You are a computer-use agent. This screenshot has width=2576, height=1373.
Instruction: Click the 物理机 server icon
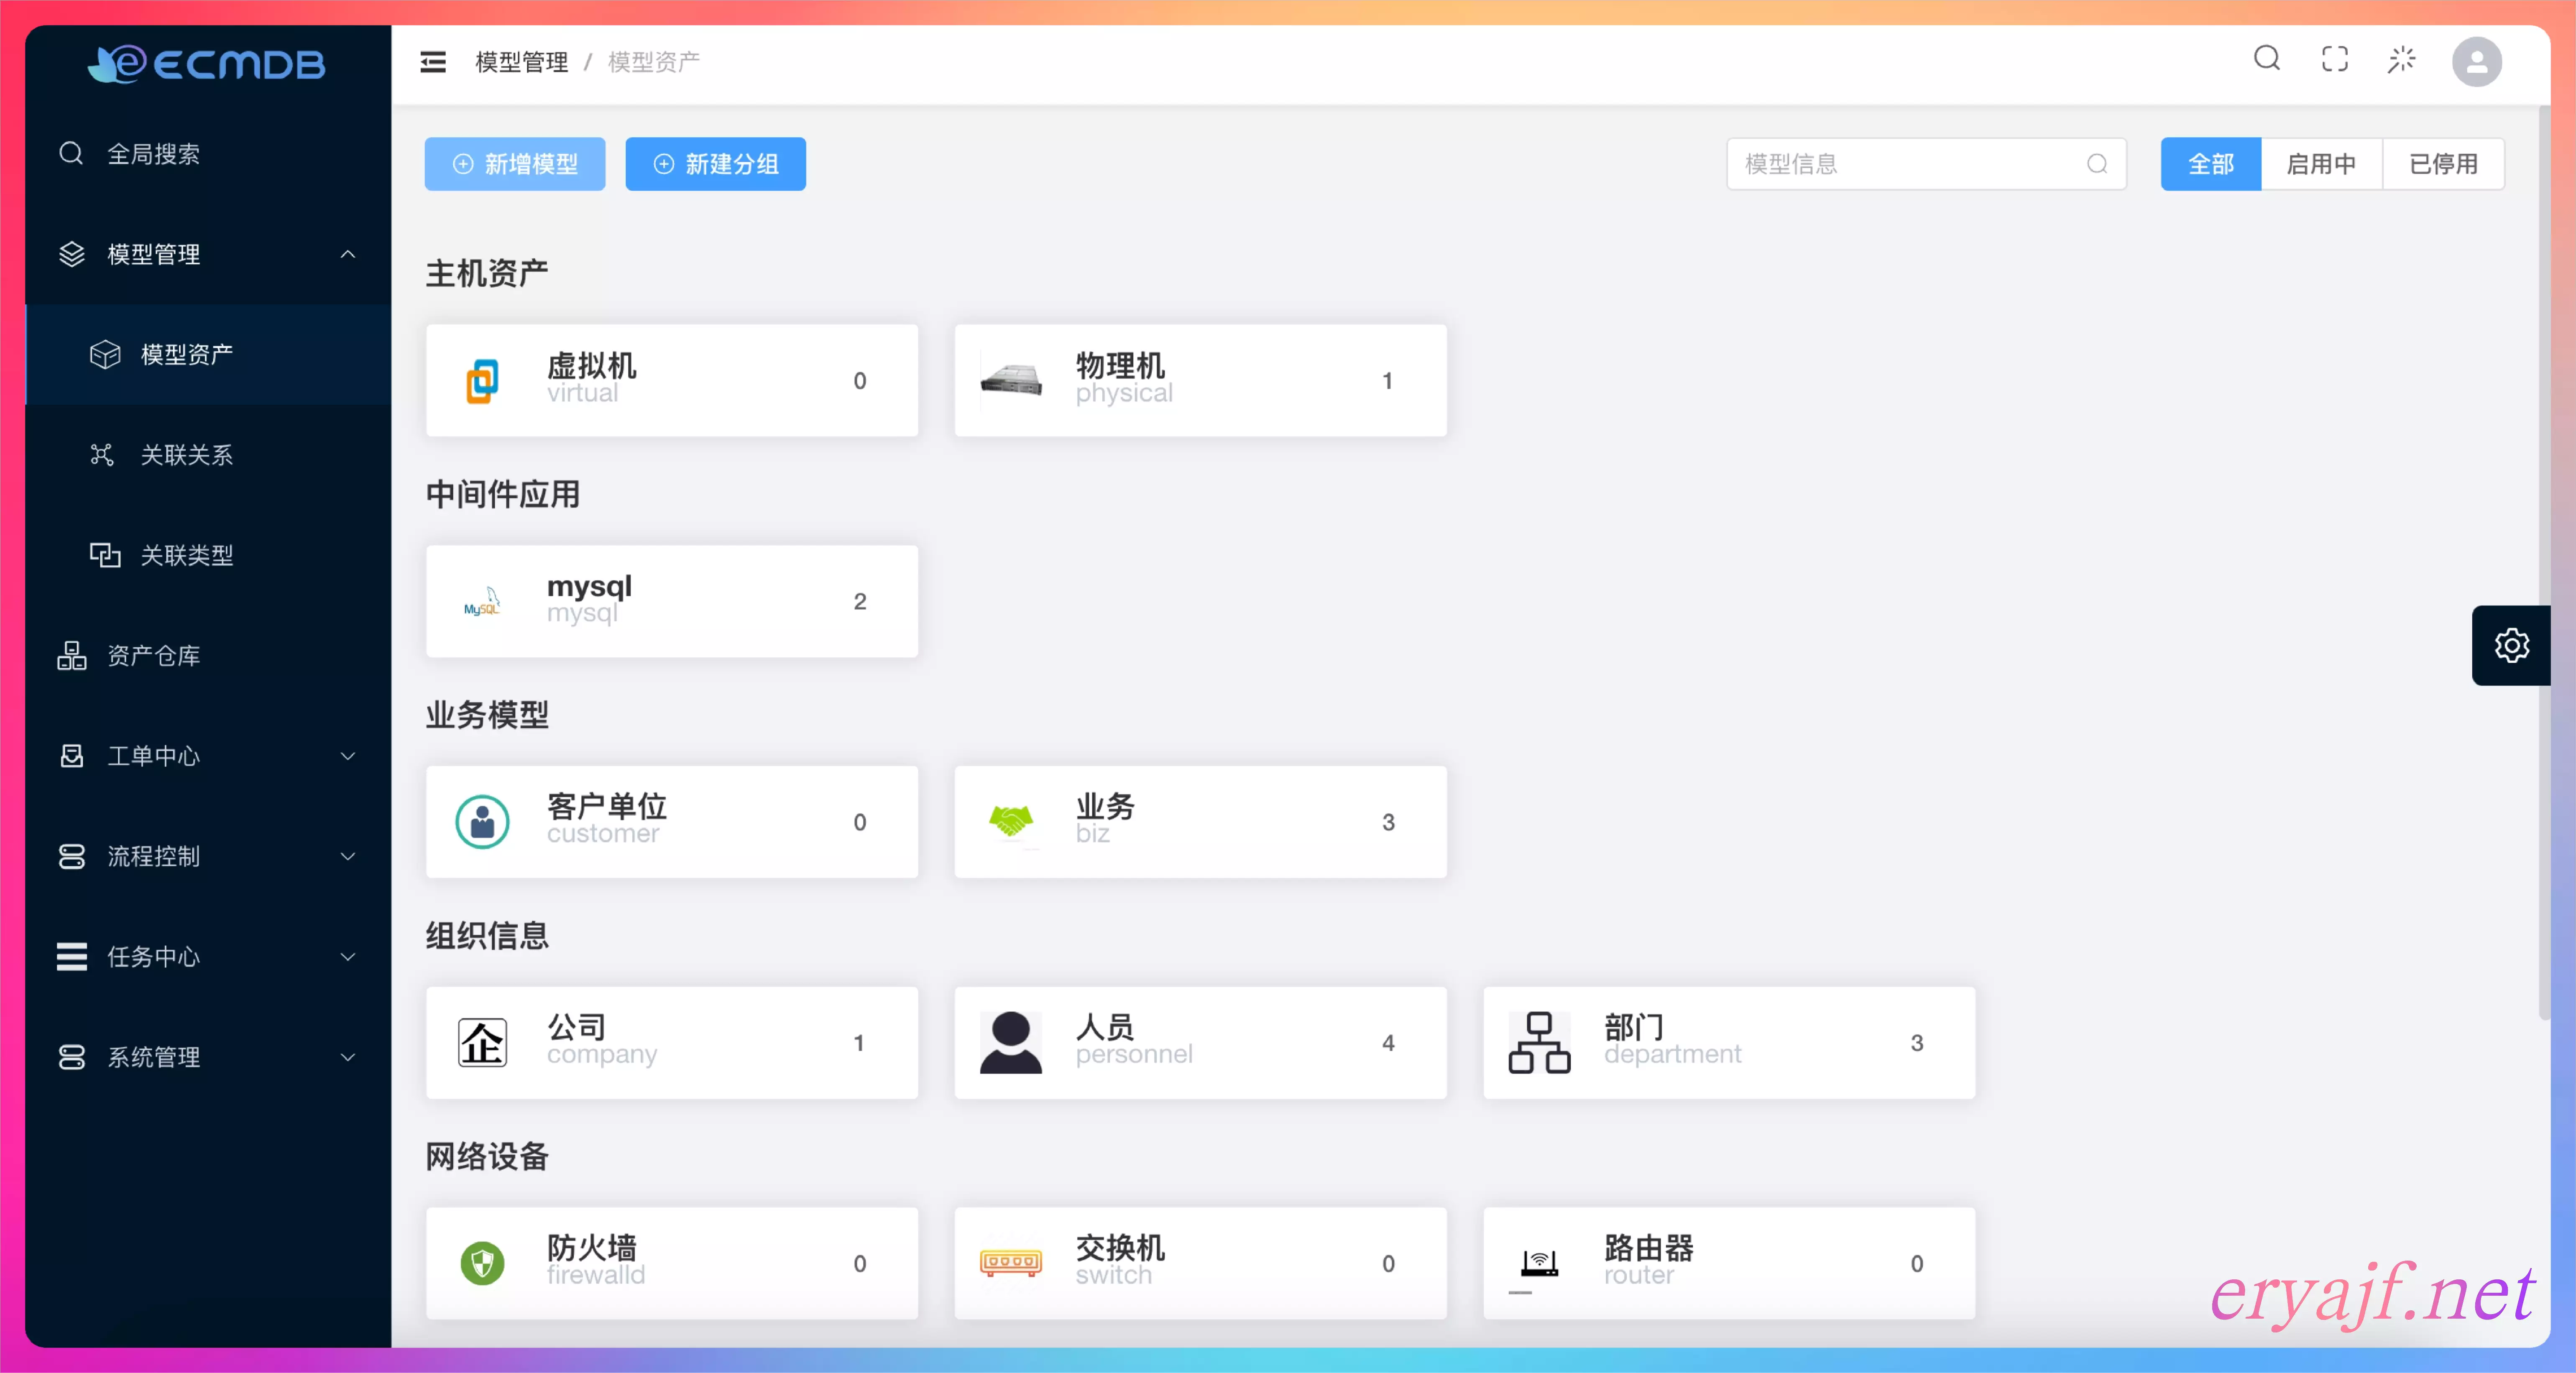[1011, 380]
